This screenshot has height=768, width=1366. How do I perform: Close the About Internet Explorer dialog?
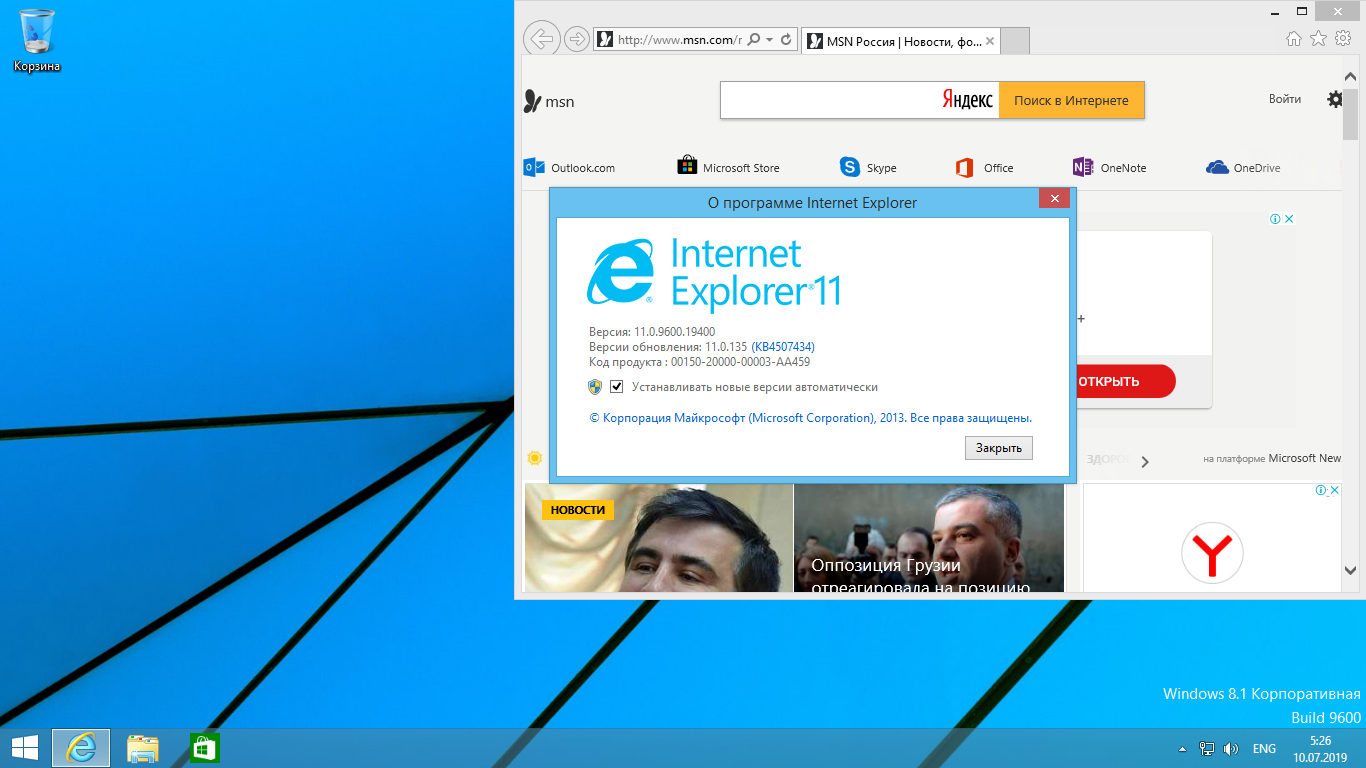point(1054,198)
